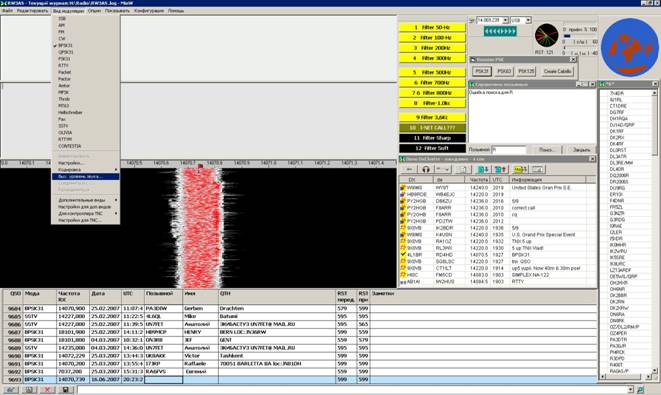Click the Закрыть close button
This screenshot has height=395, width=661.
(581, 150)
